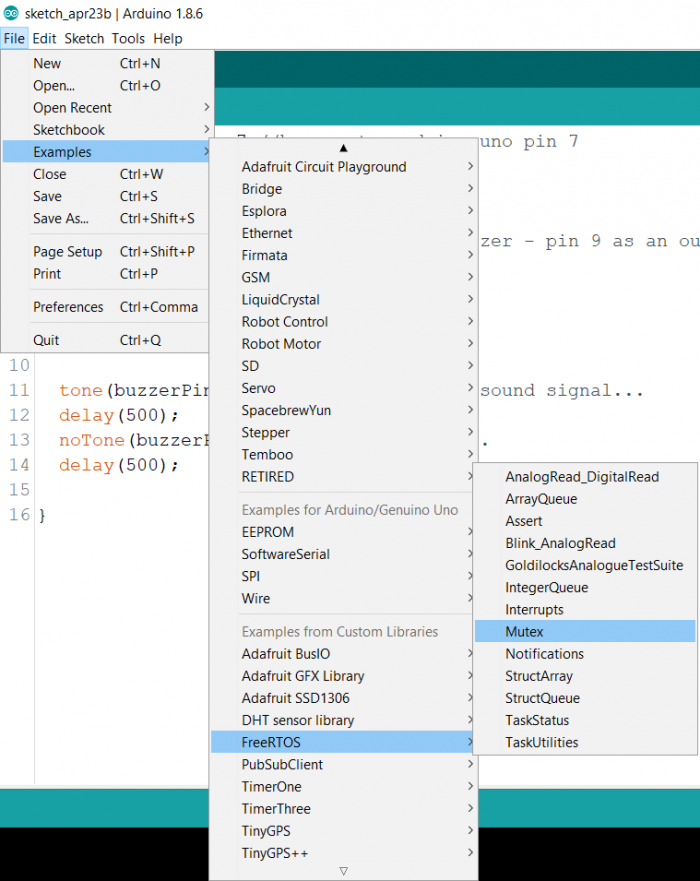Choose Open... from the File menu
Viewport: 700px width, 881px height.
coord(107,85)
